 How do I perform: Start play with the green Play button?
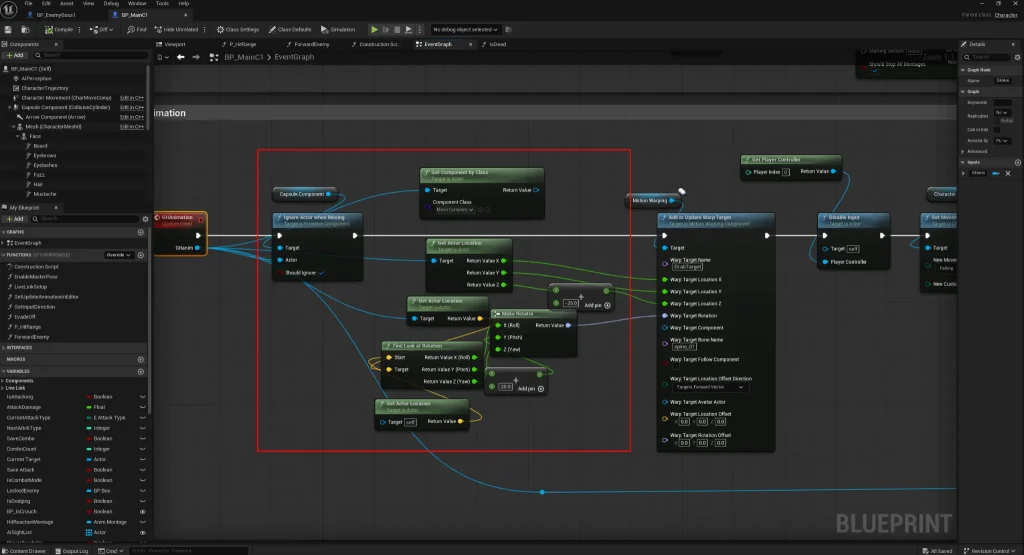374,29
